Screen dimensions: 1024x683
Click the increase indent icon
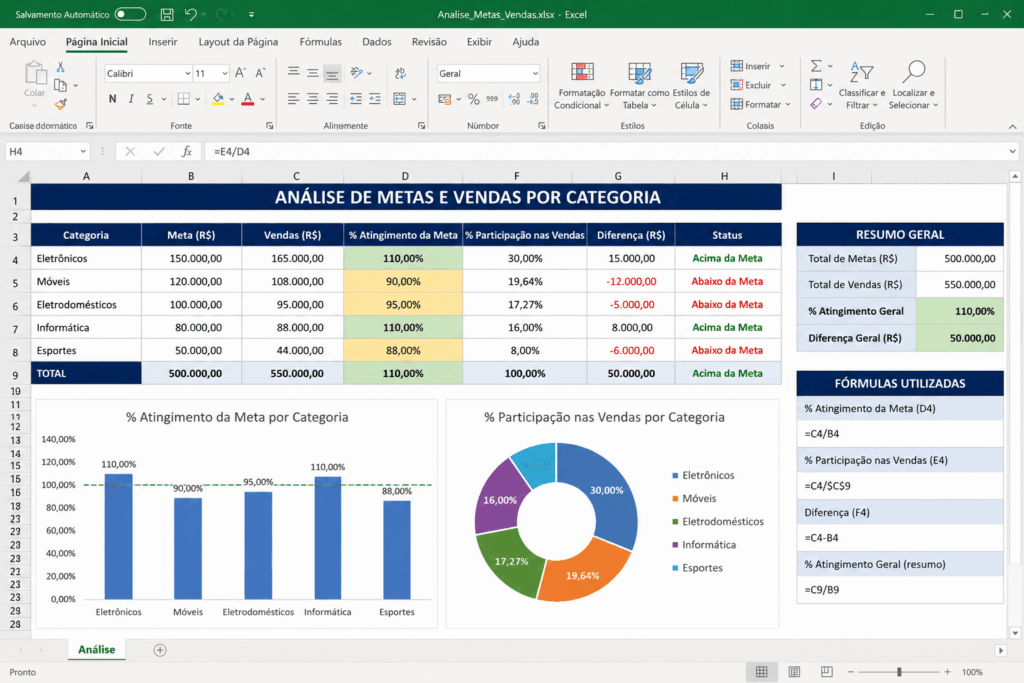click(x=374, y=99)
